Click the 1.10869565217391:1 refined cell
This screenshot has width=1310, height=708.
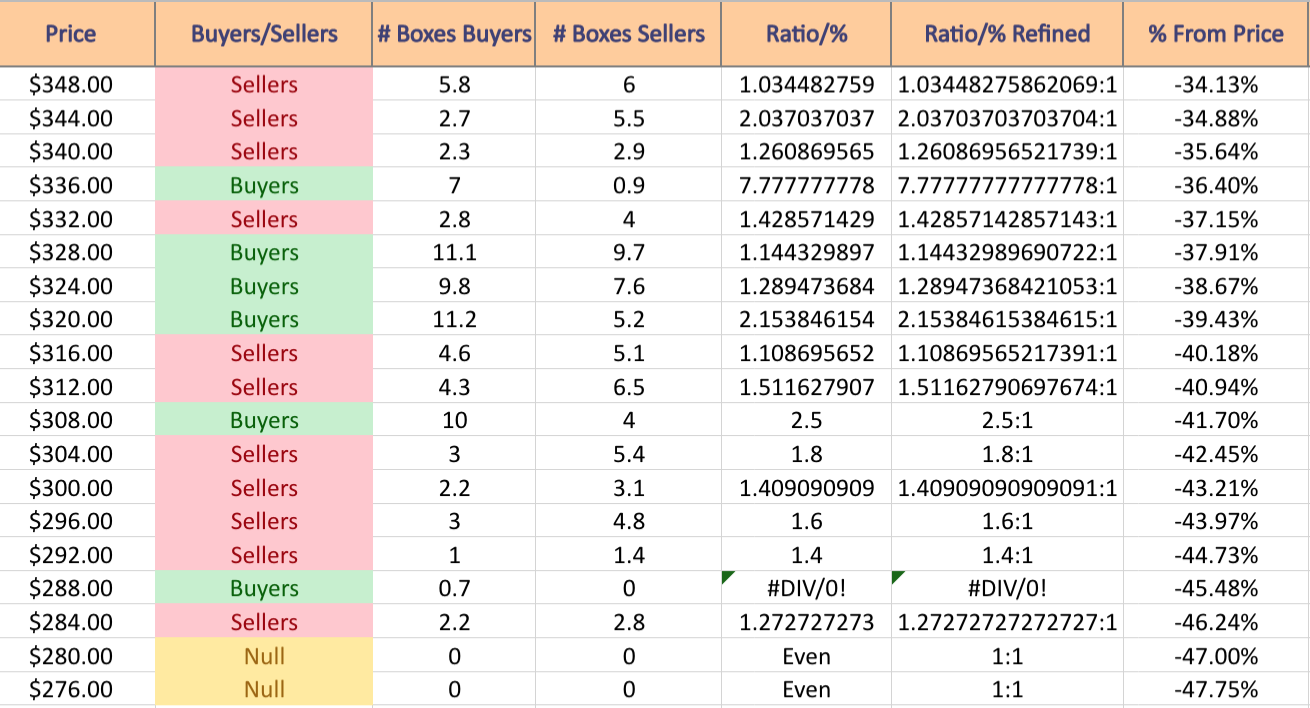1007,353
